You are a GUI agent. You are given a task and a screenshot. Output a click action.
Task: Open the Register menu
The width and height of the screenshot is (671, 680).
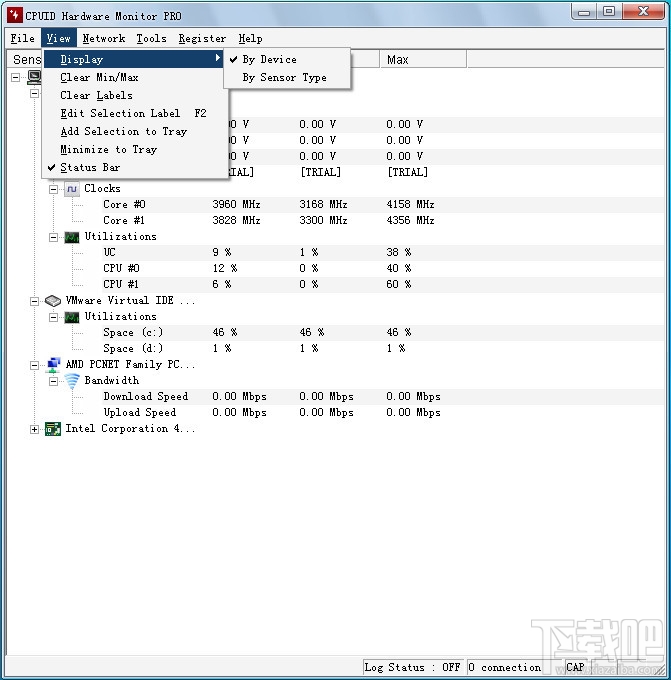202,38
